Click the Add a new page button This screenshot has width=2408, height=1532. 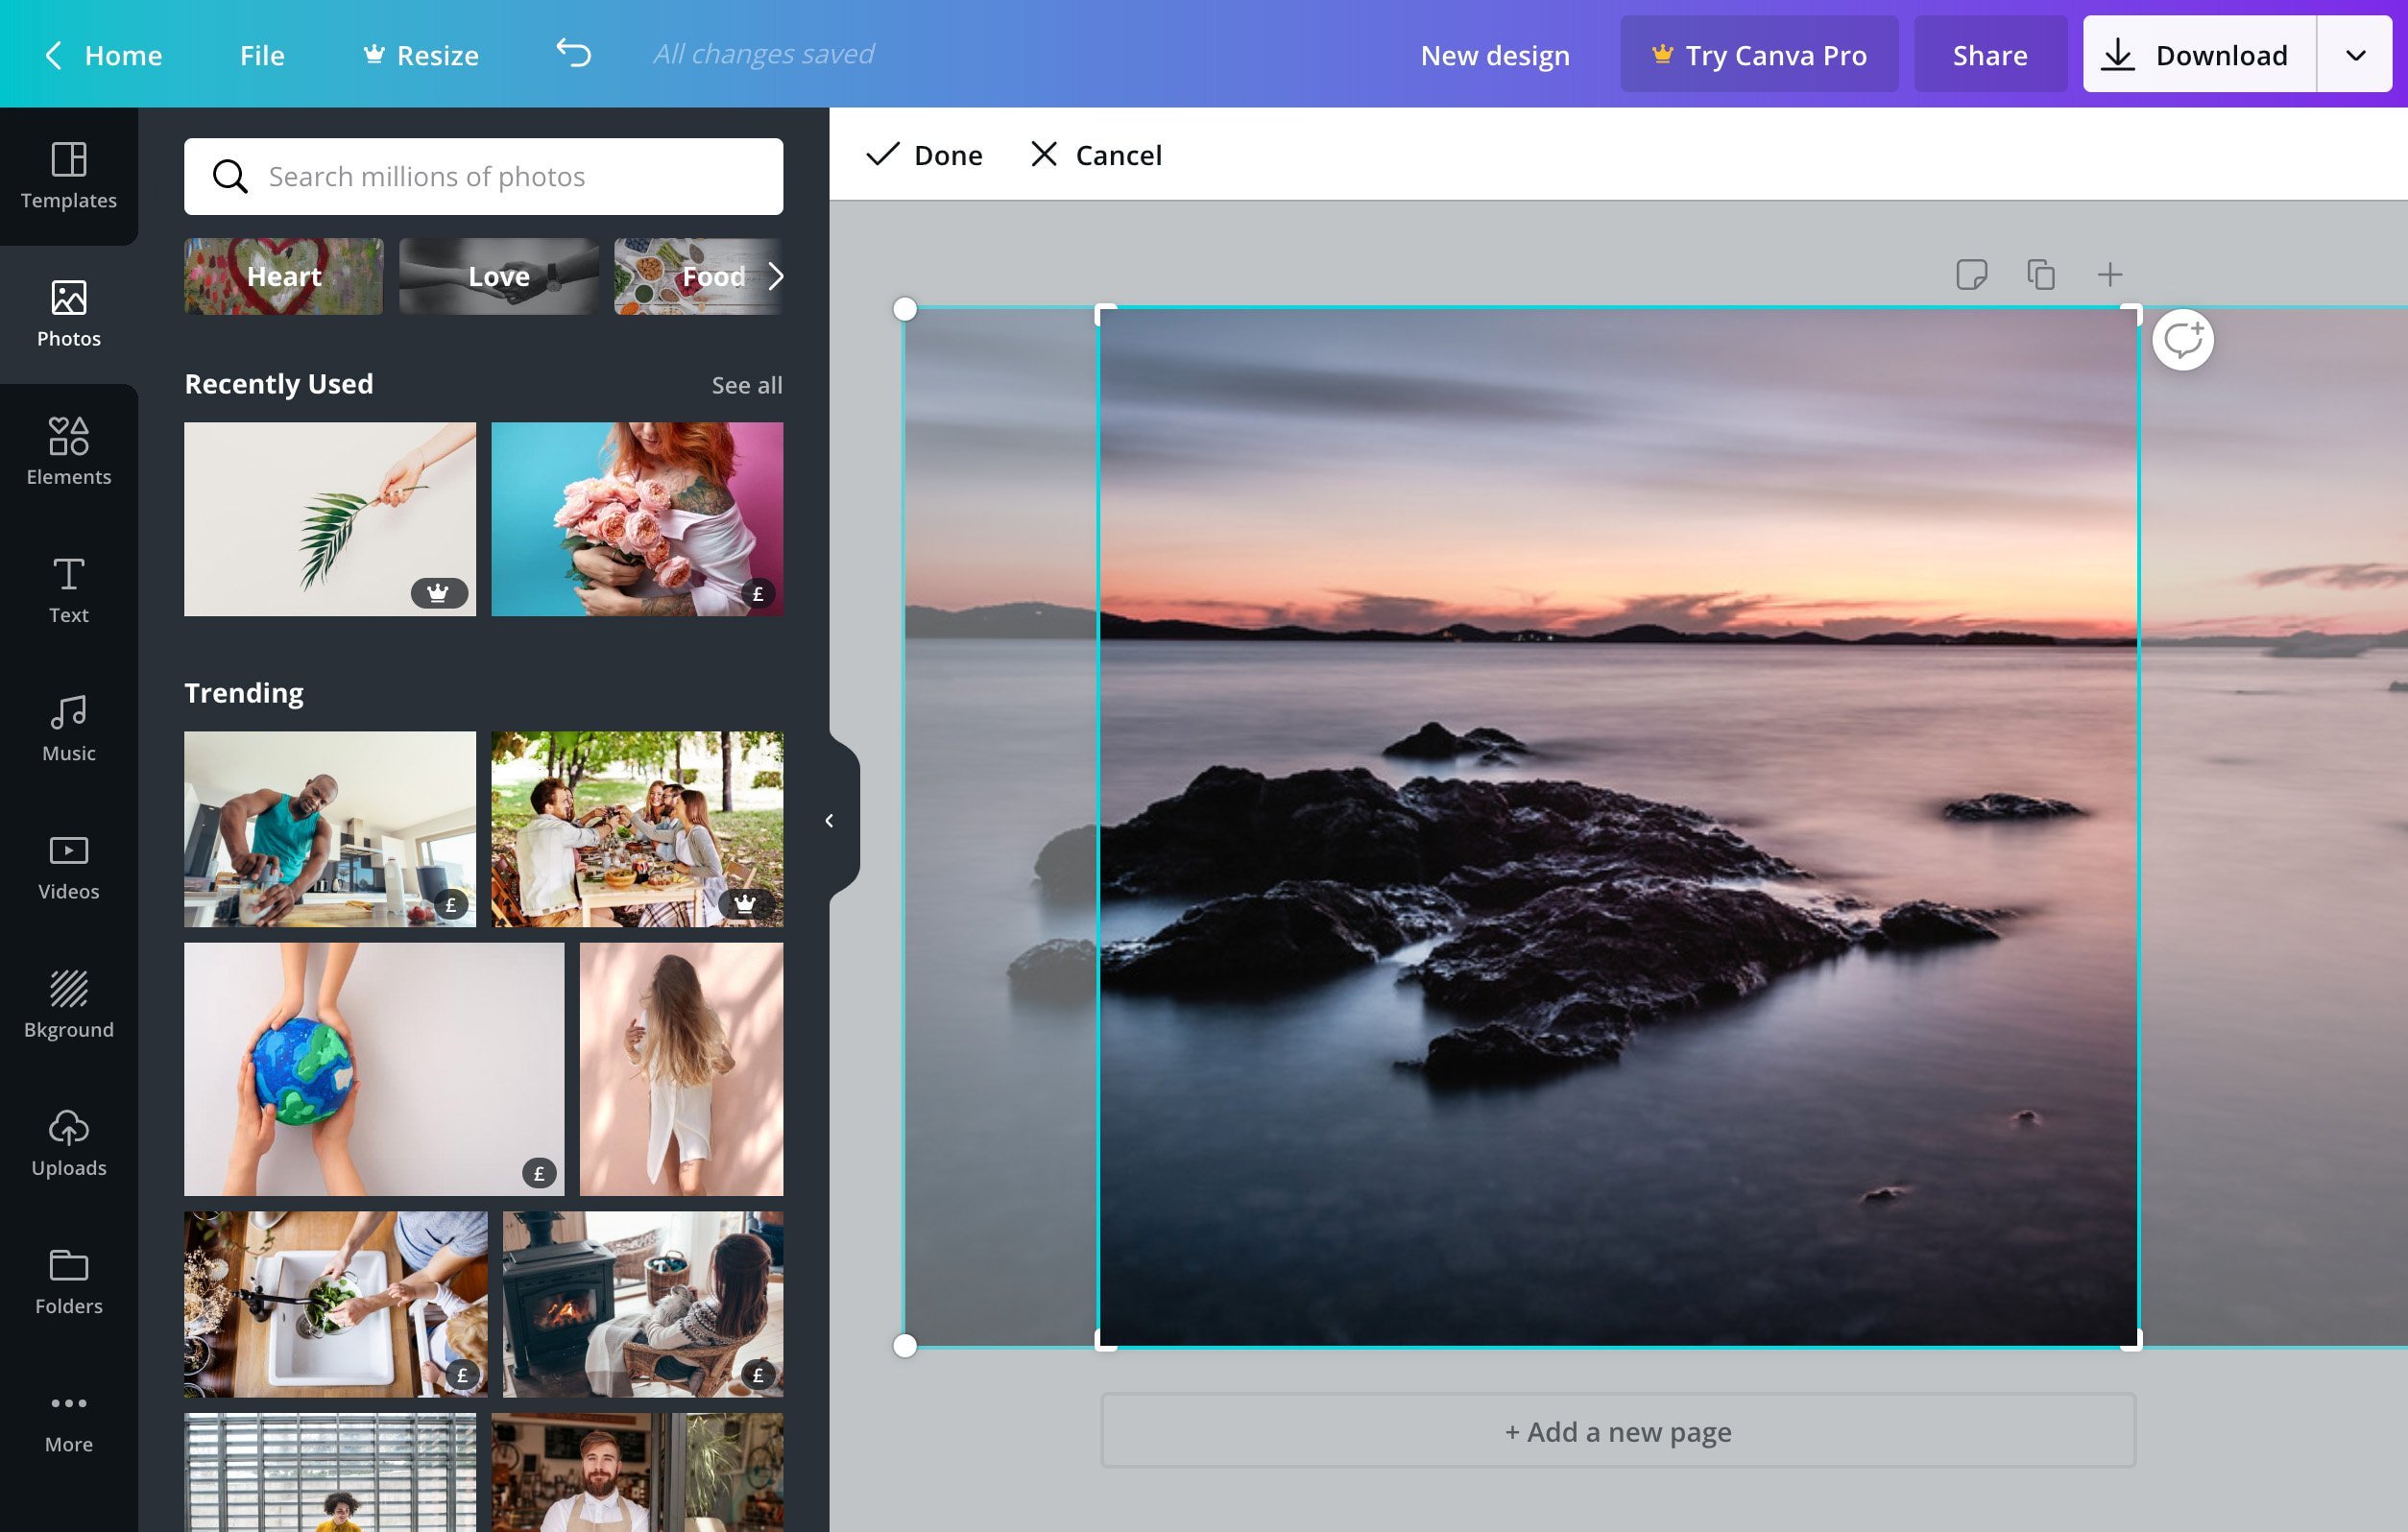click(x=1615, y=1430)
